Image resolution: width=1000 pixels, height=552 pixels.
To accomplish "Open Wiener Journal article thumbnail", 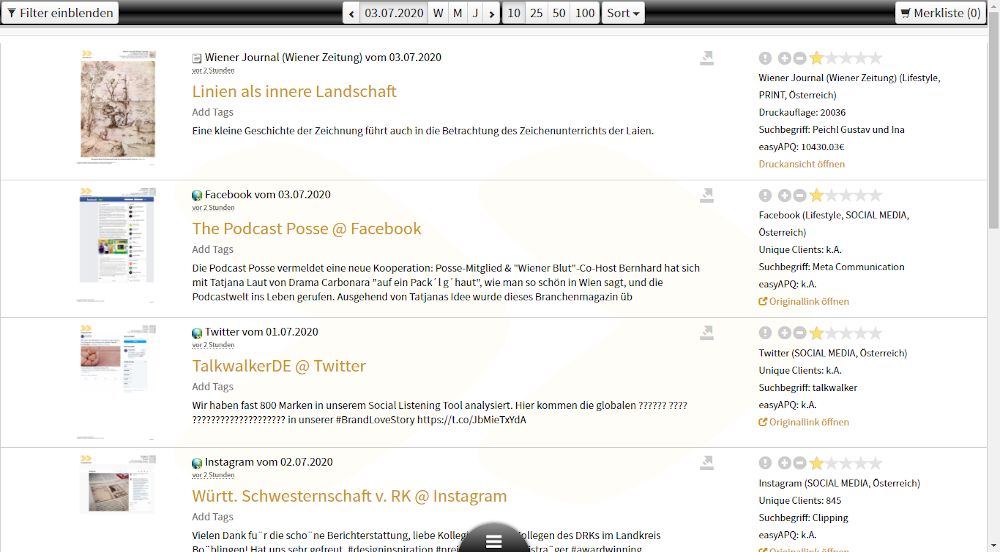I will point(117,106).
